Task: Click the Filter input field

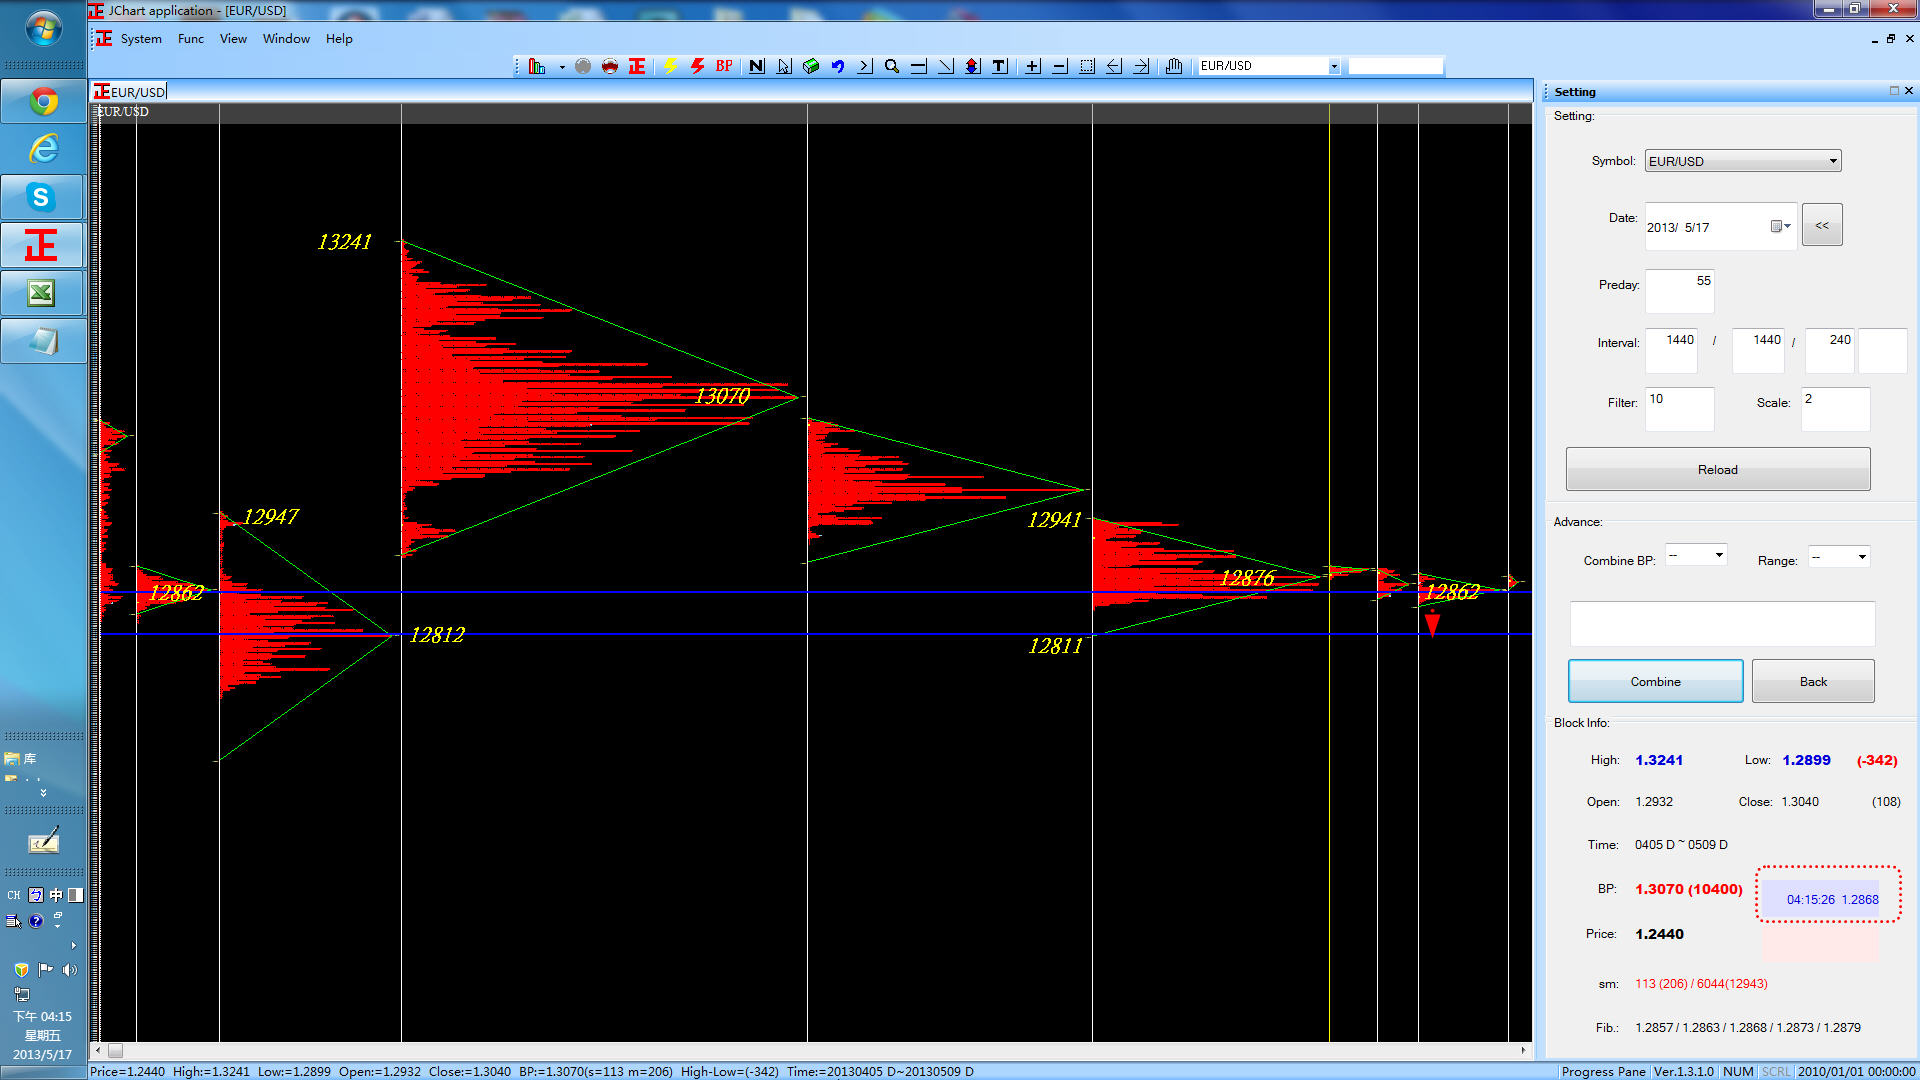Action: tap(1680, 409)
